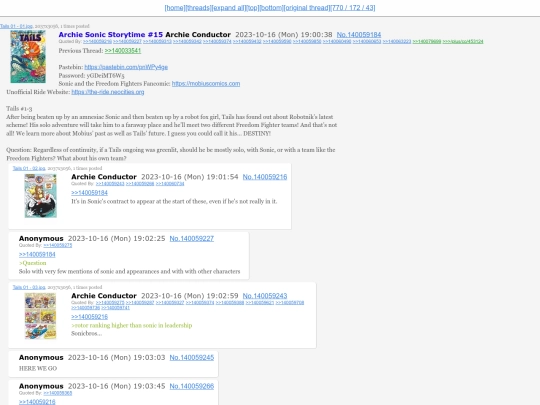
Task: Open the Tails cover thumbnail in original post
Action: [x=28, y=57]
